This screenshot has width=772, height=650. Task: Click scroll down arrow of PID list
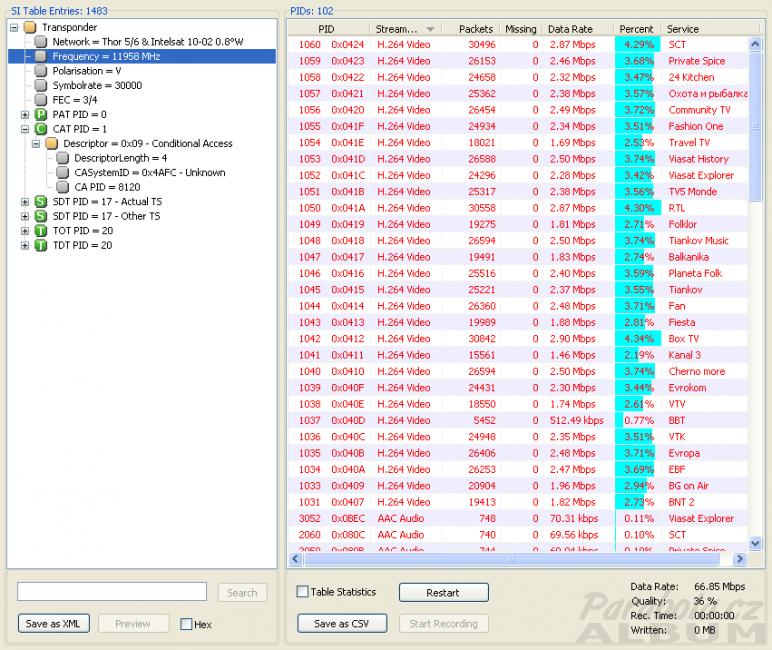click(x=755, y=543)
